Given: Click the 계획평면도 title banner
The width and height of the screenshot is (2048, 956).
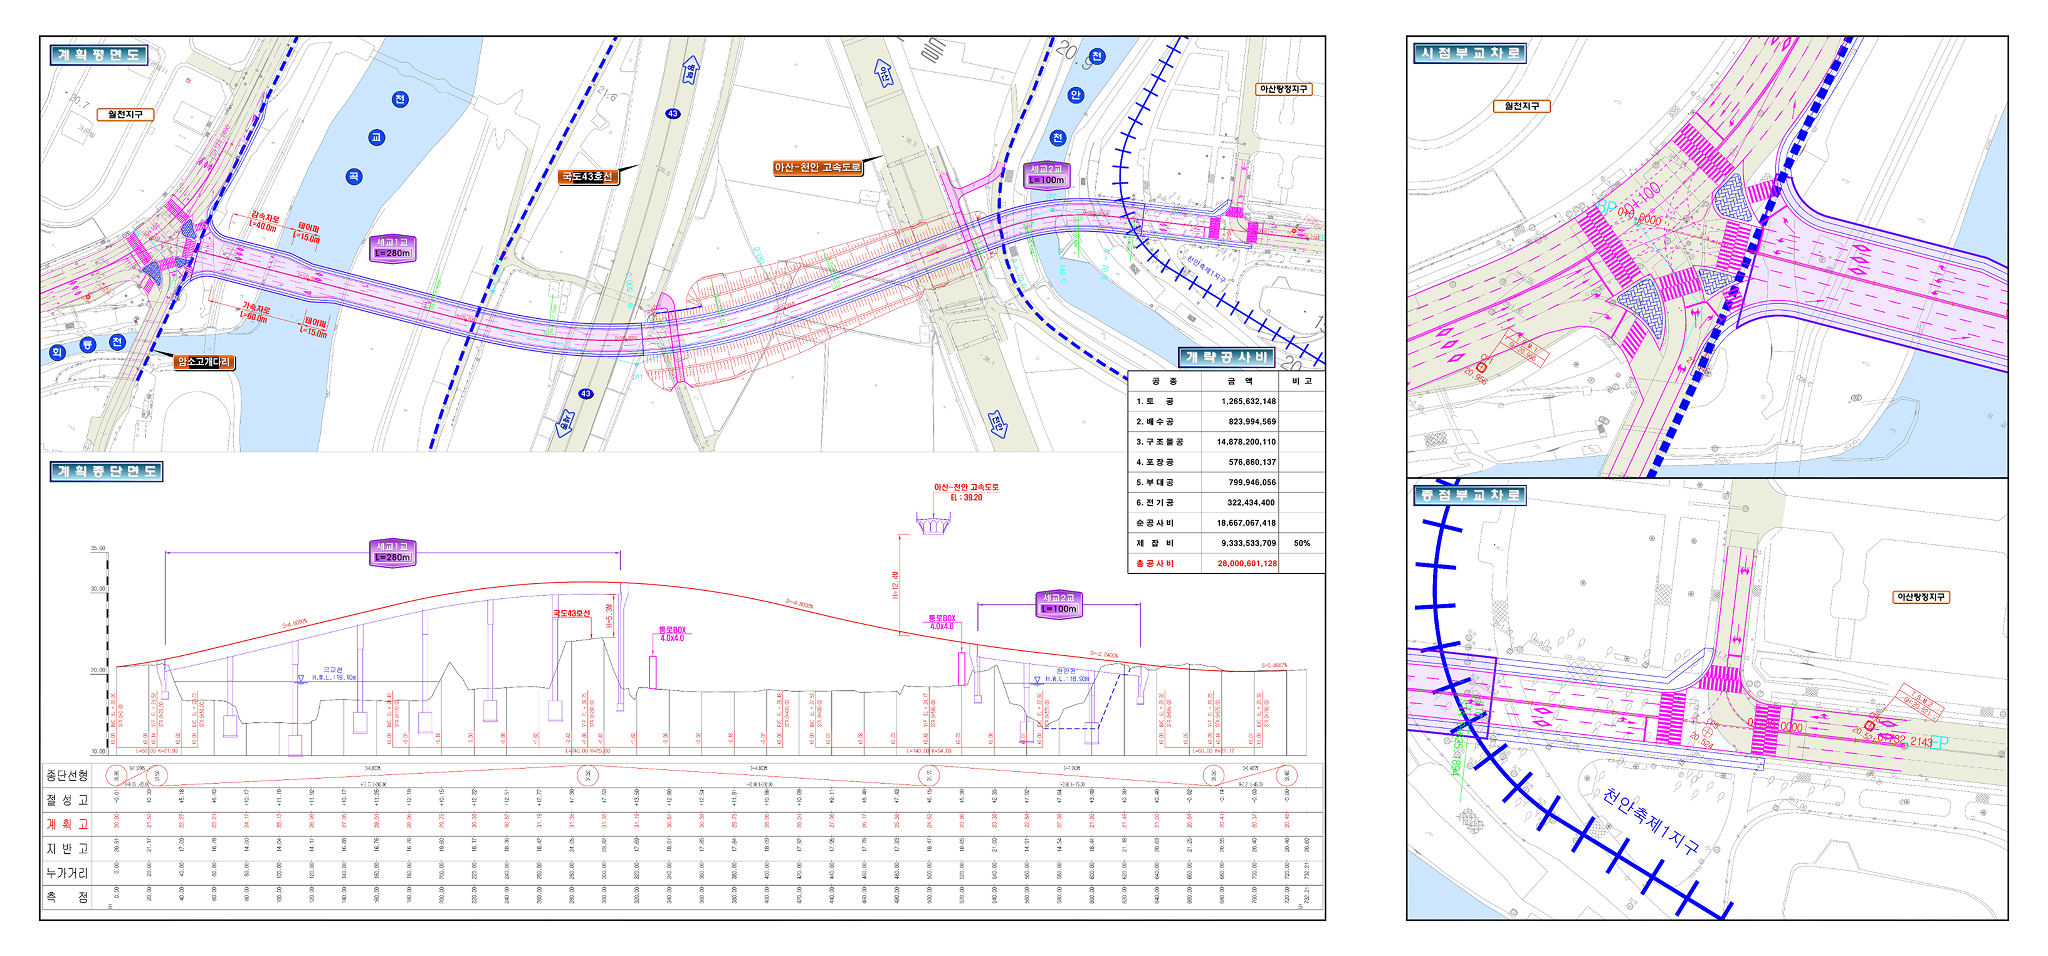Looking at the screenshot, I should [99, 55].
